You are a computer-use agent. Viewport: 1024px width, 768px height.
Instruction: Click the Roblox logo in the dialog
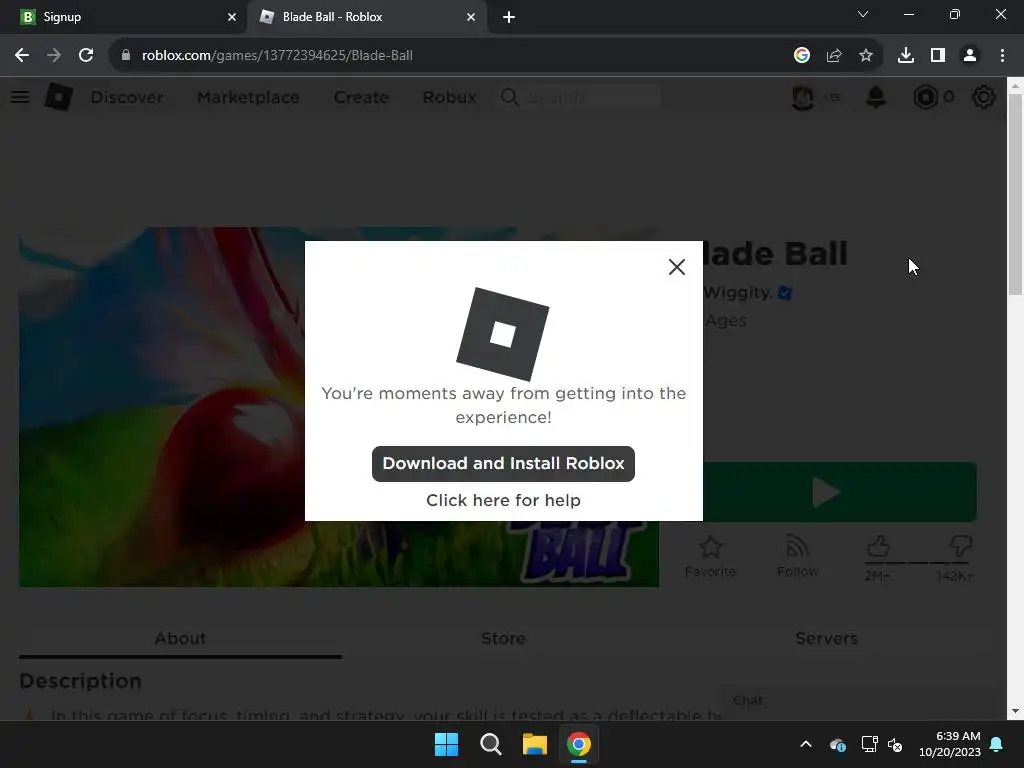pos(503,334)
